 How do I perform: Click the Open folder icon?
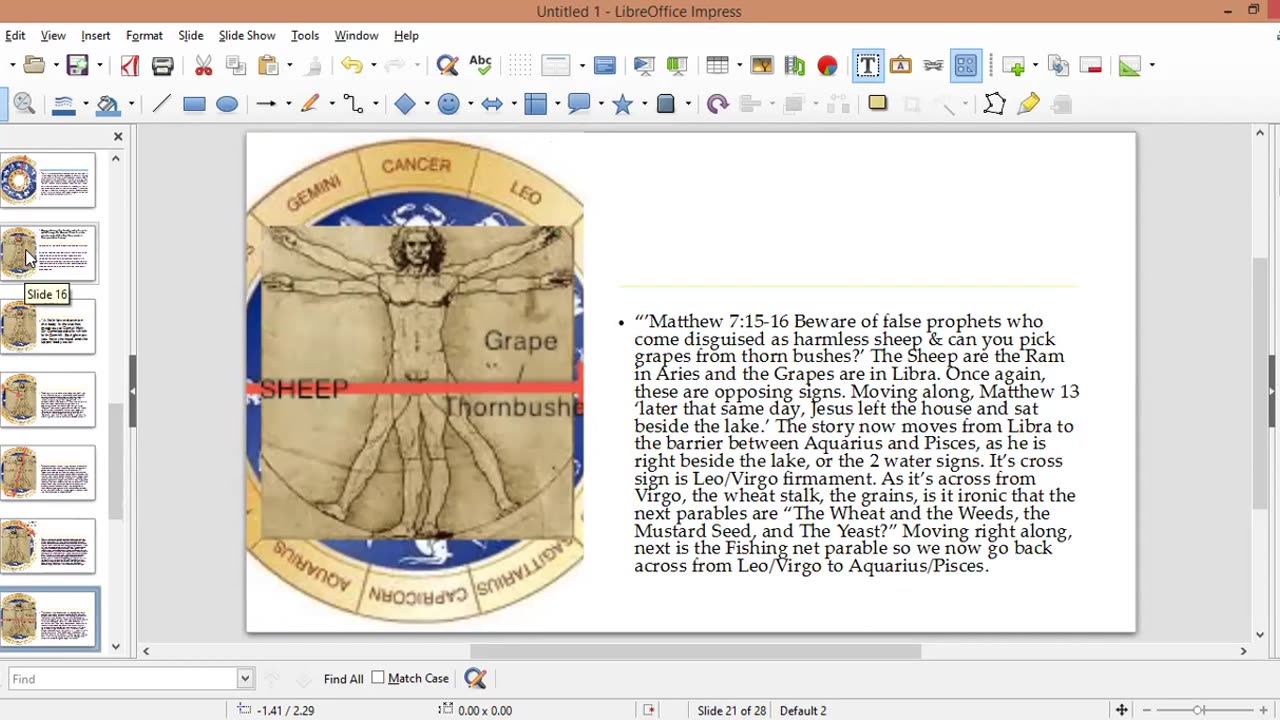pyautogui.click(x=34, y=66)
